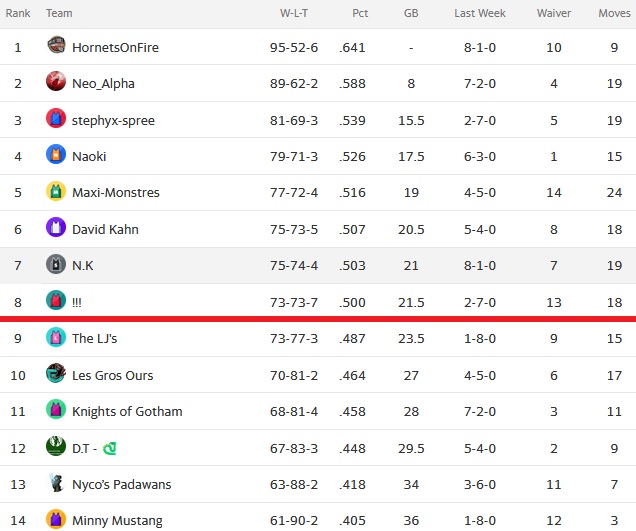
Task: Click David Kahn's purple jersey avatar
Action: coord(56,227)
